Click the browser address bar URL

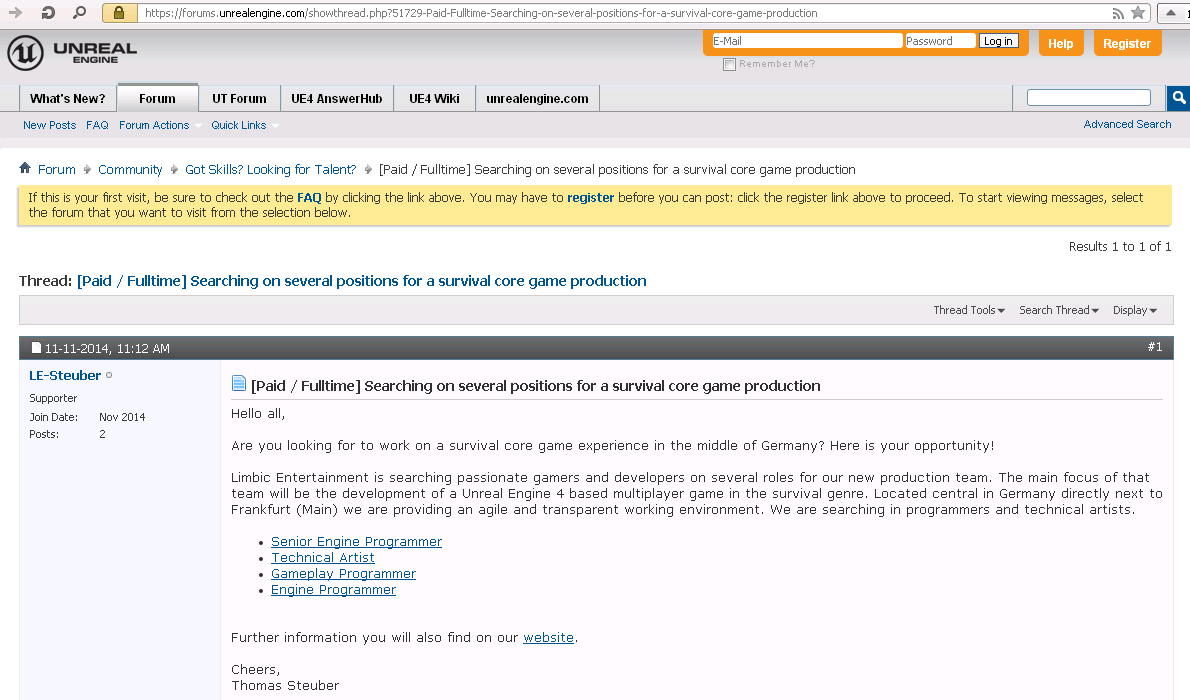pos(481,13)
